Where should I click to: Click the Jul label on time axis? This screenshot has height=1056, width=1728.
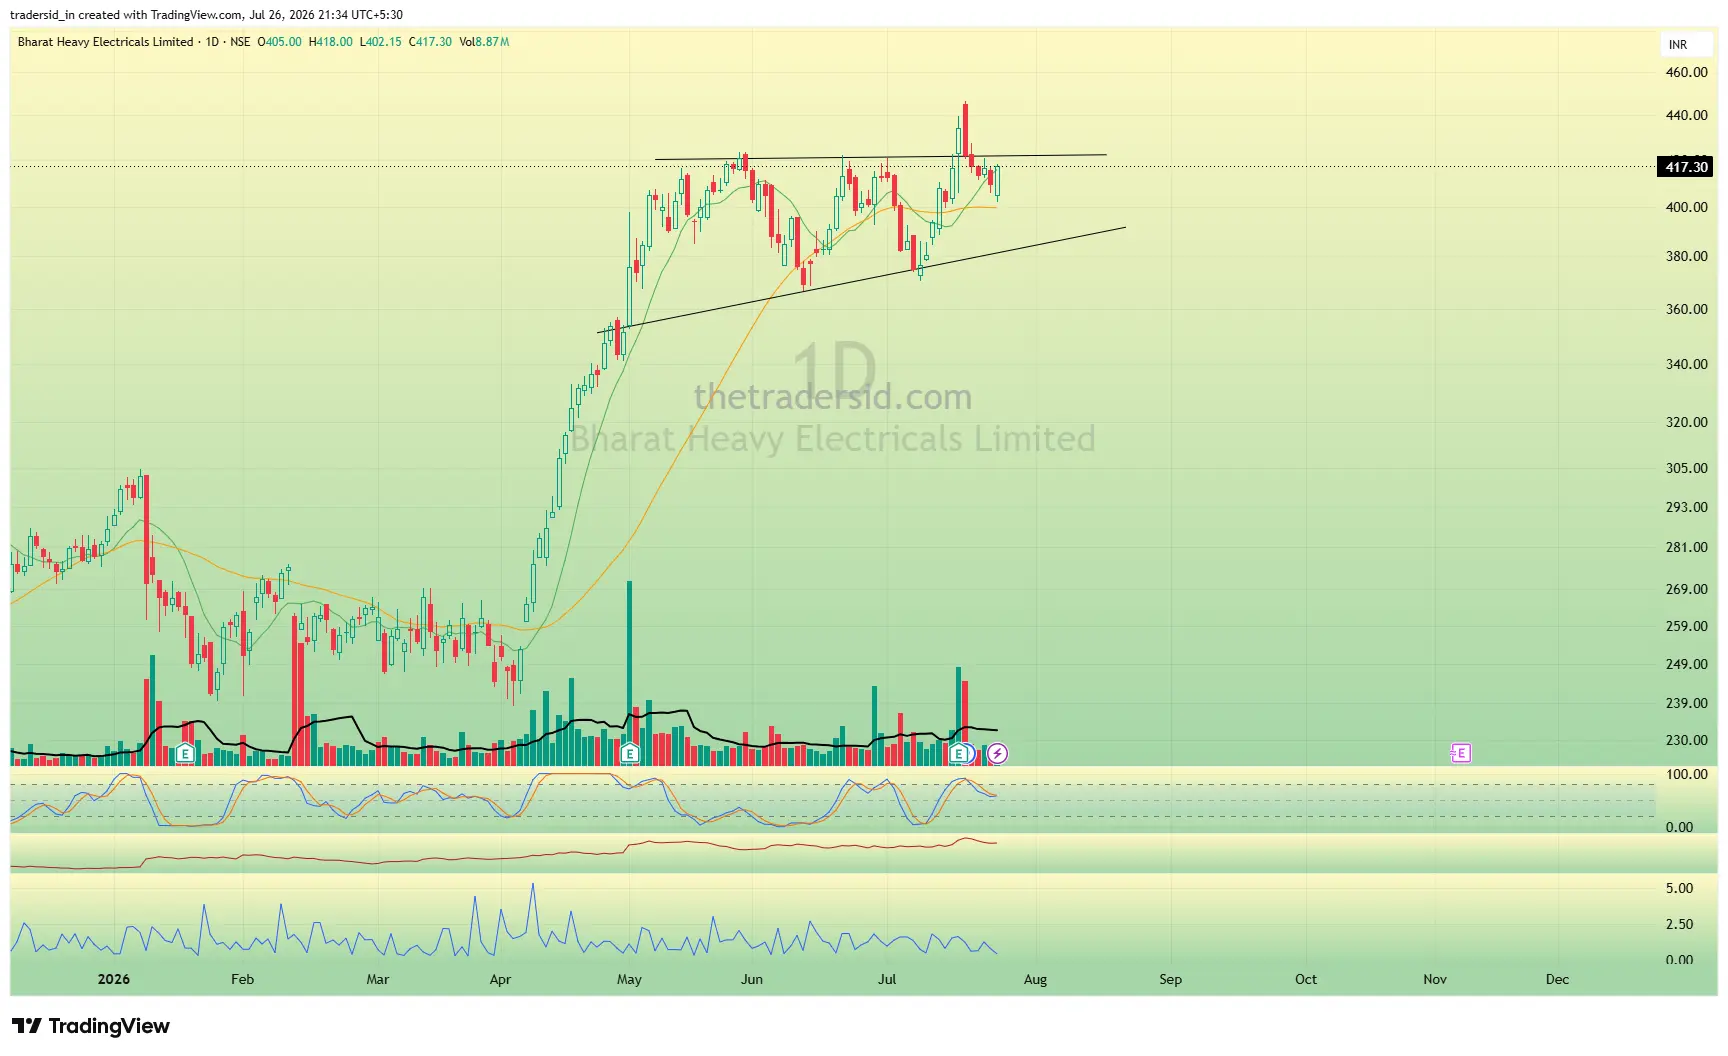click(887, 979)
